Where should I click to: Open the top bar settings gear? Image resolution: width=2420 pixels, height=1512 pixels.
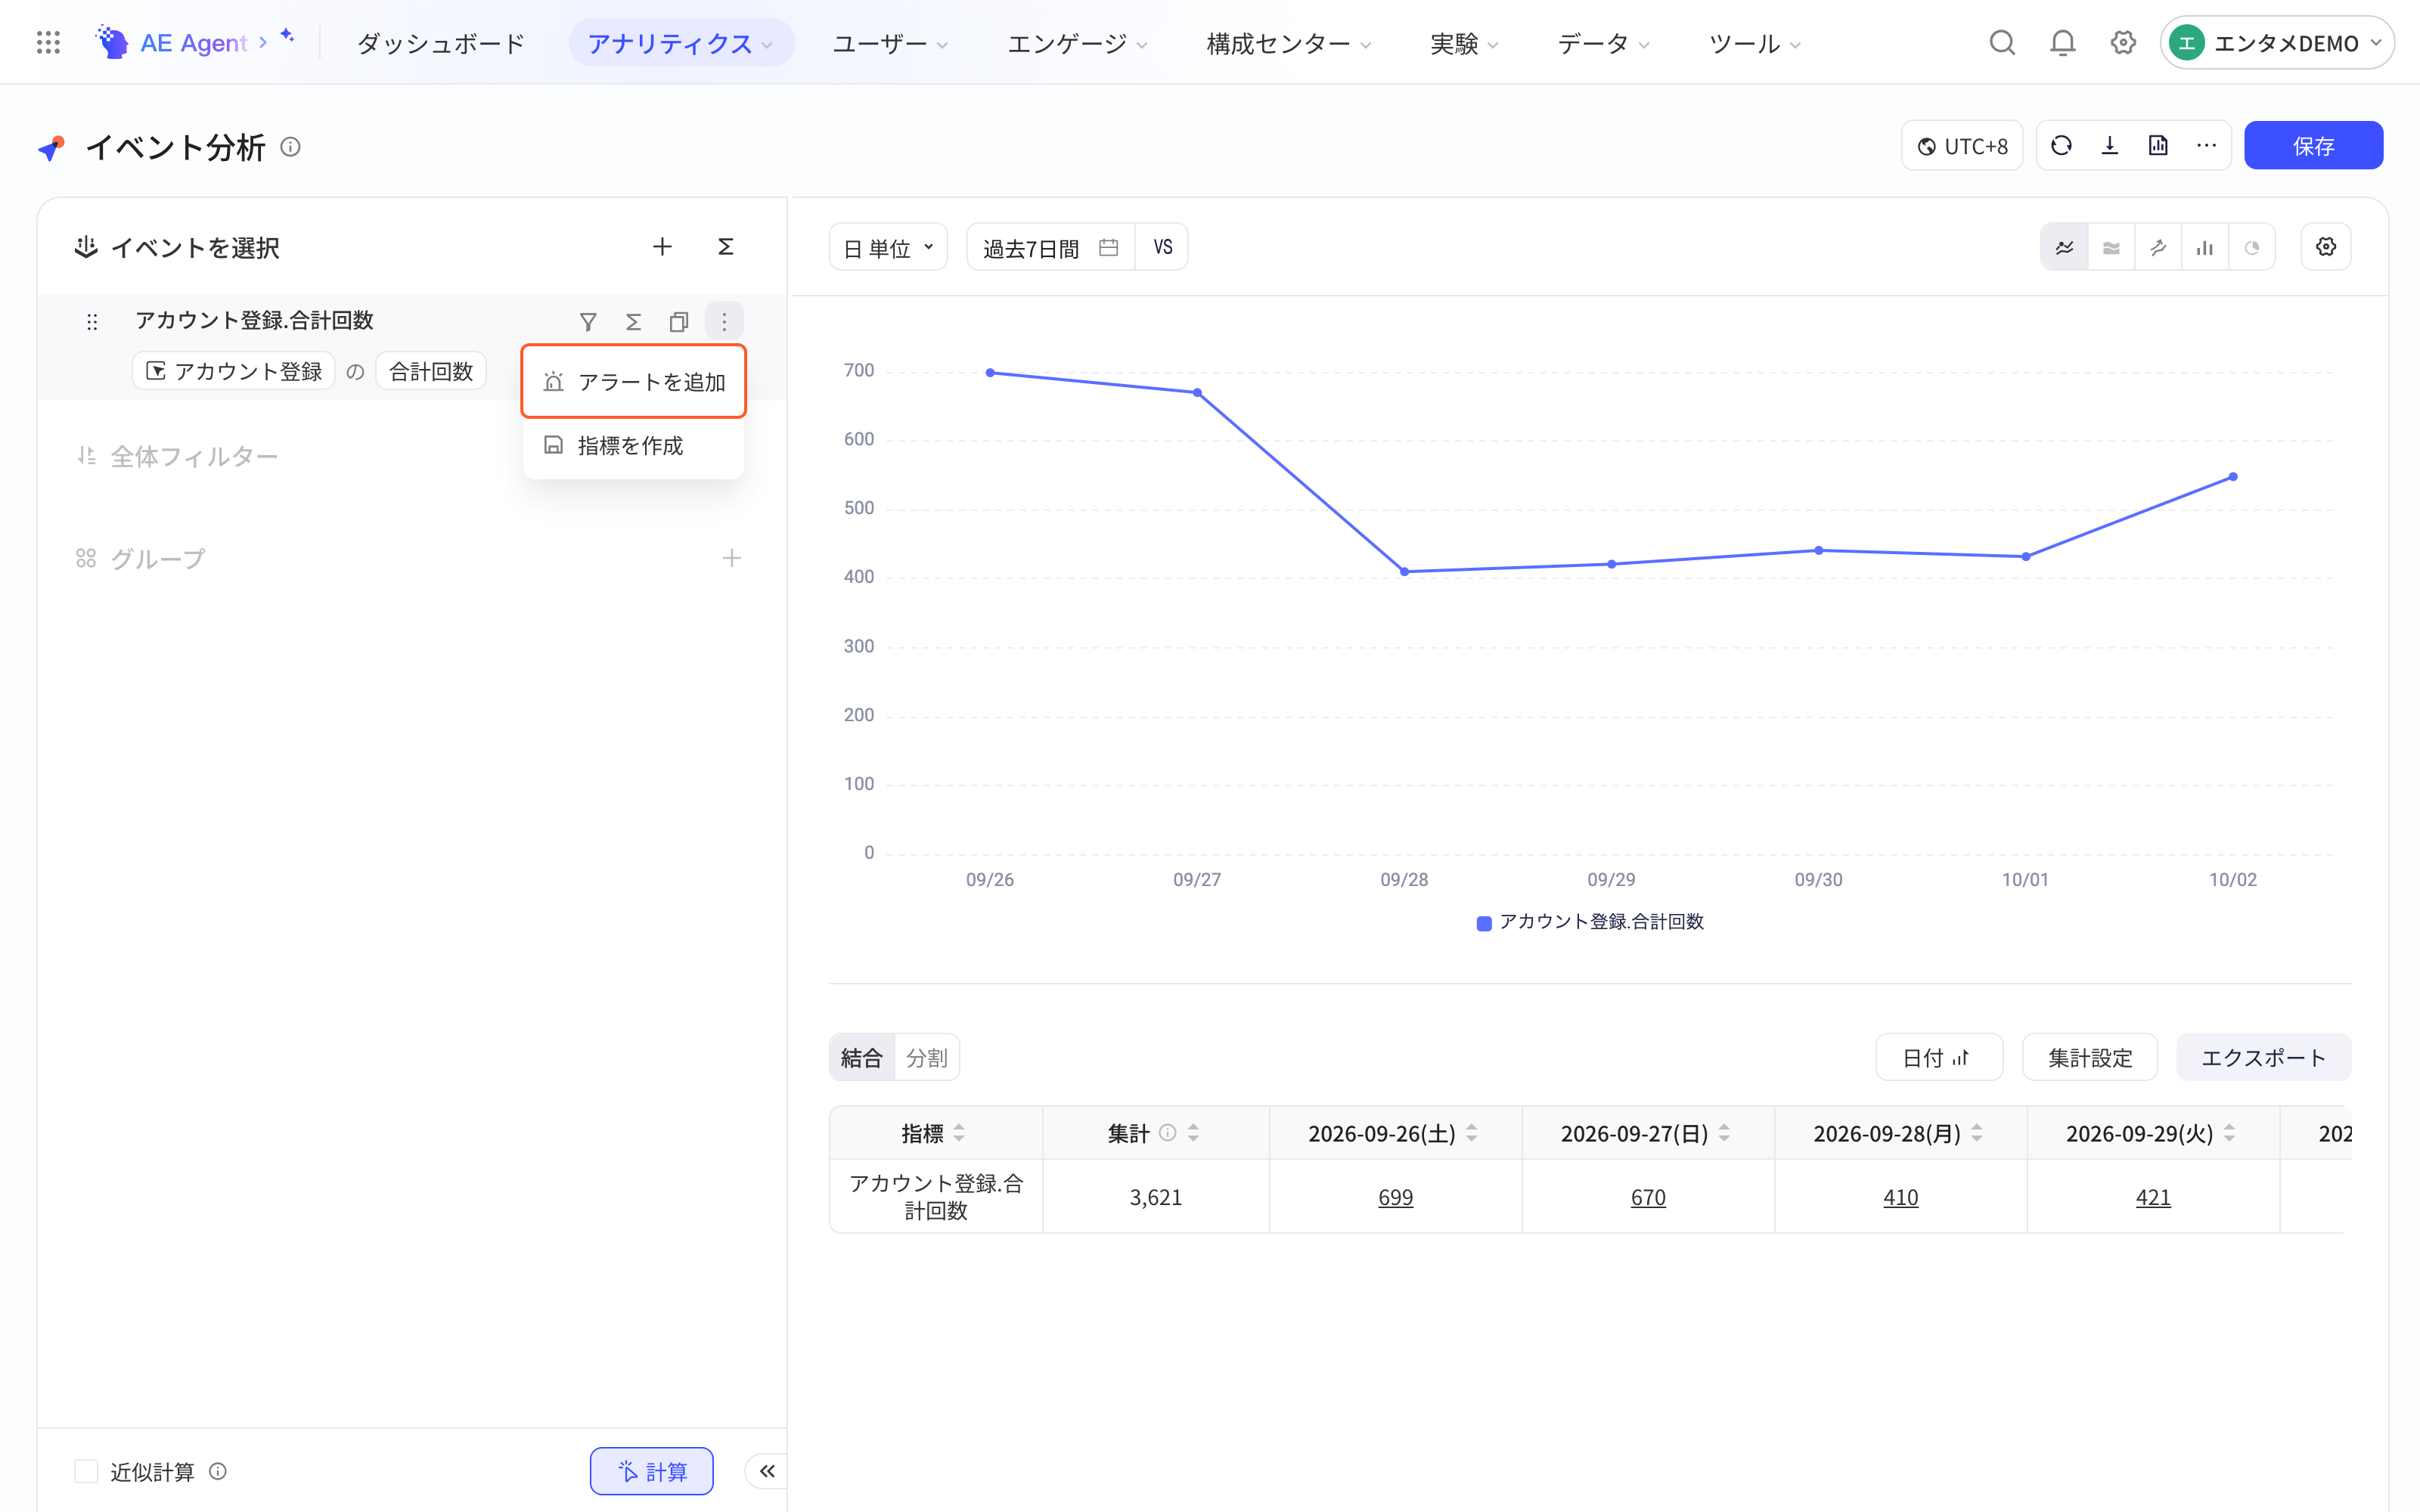coord(2123,42)
